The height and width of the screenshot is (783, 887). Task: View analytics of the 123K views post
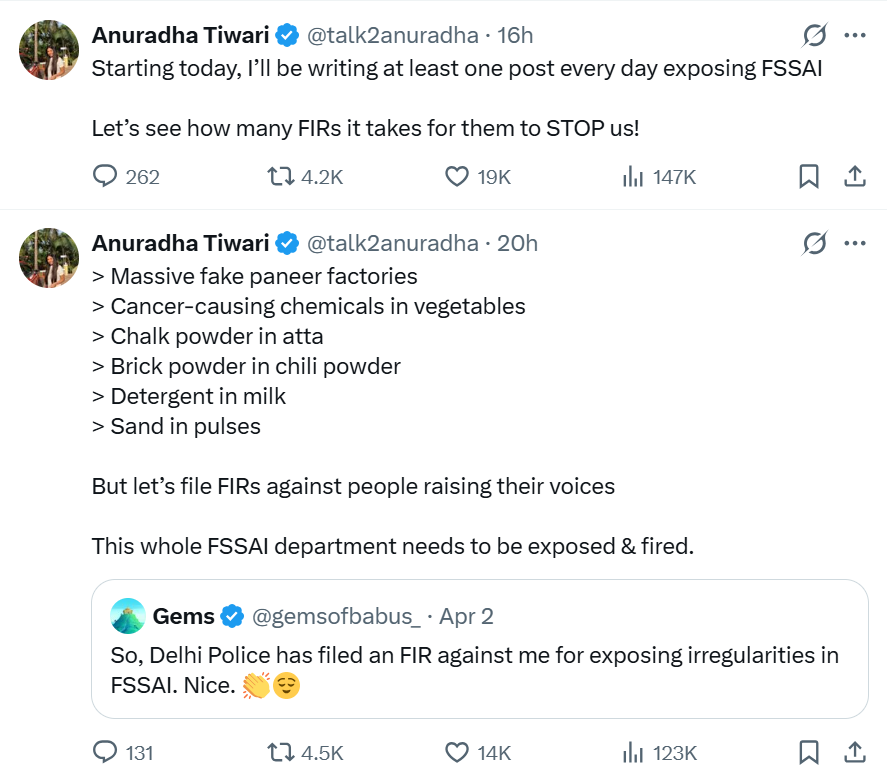coord(633,752)
